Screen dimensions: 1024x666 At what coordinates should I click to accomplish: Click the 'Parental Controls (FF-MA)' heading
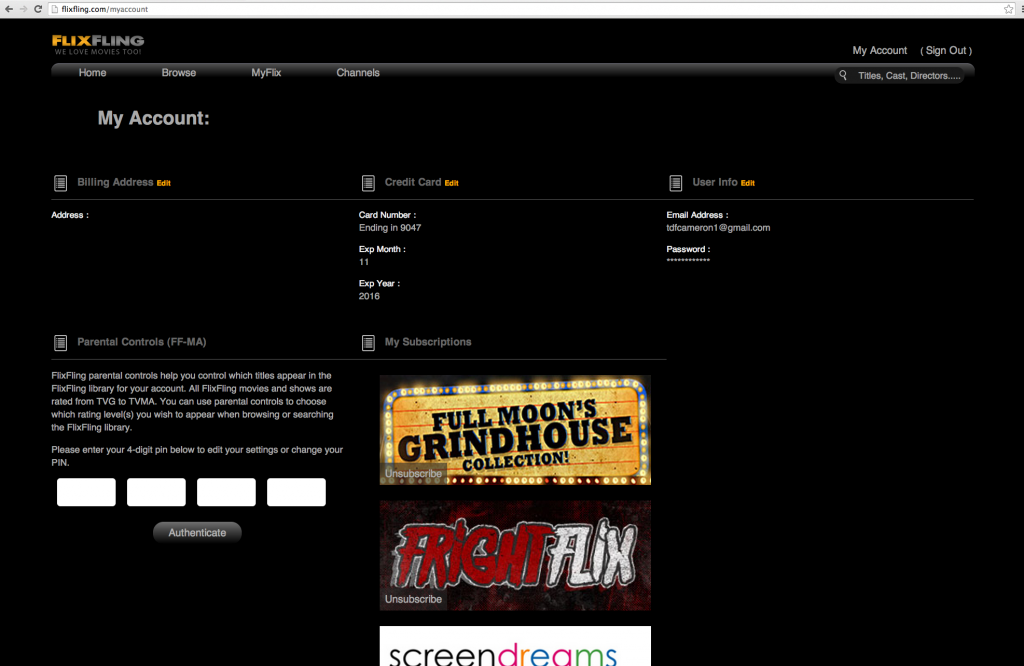pyautogui.click(x=142, y=342)
